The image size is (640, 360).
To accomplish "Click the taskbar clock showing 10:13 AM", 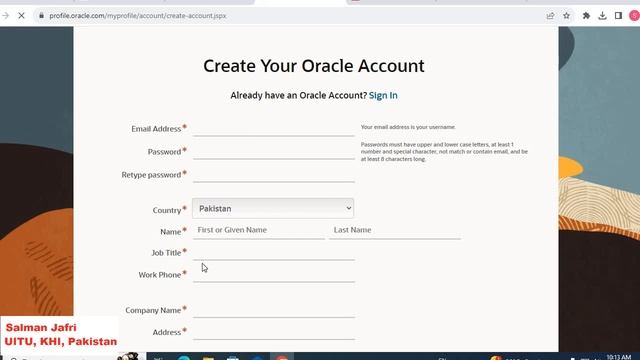I will pyautogui.click(x=618, y=357).
